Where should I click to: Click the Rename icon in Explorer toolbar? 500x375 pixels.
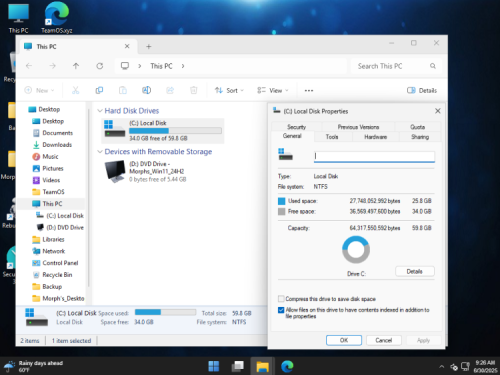146,90
